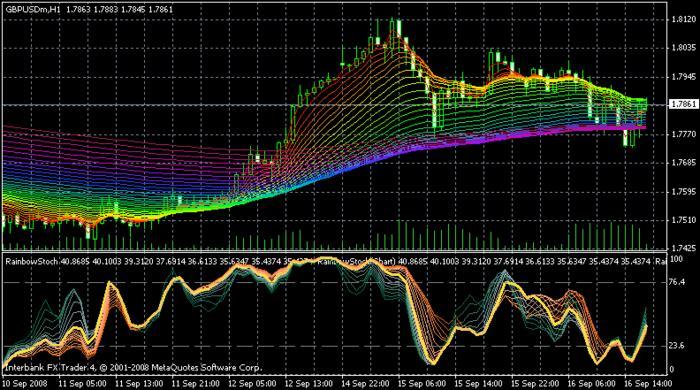The image size is (700, 390).
Task: Click the 76.4 stochastic level label
Action: click(678, 282)
